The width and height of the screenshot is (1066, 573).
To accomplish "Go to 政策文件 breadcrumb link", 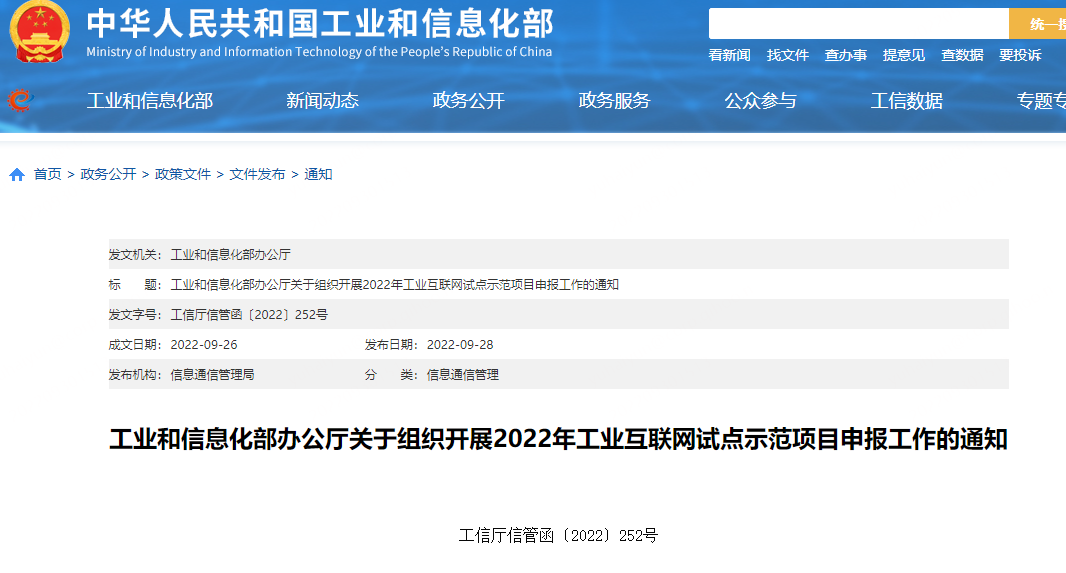I will click(x=183, y=175).
